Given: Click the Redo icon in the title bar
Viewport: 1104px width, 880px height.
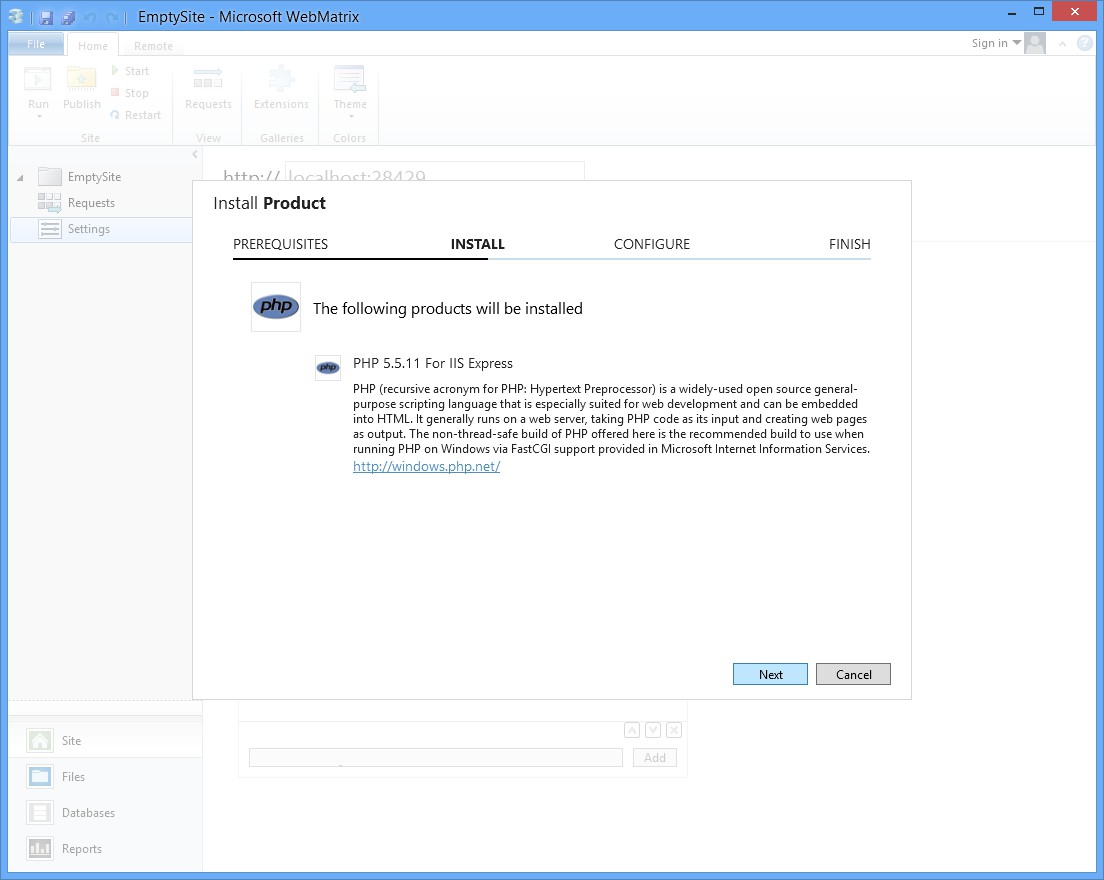Looking at the screenshot, I should [x=111, y=17].
